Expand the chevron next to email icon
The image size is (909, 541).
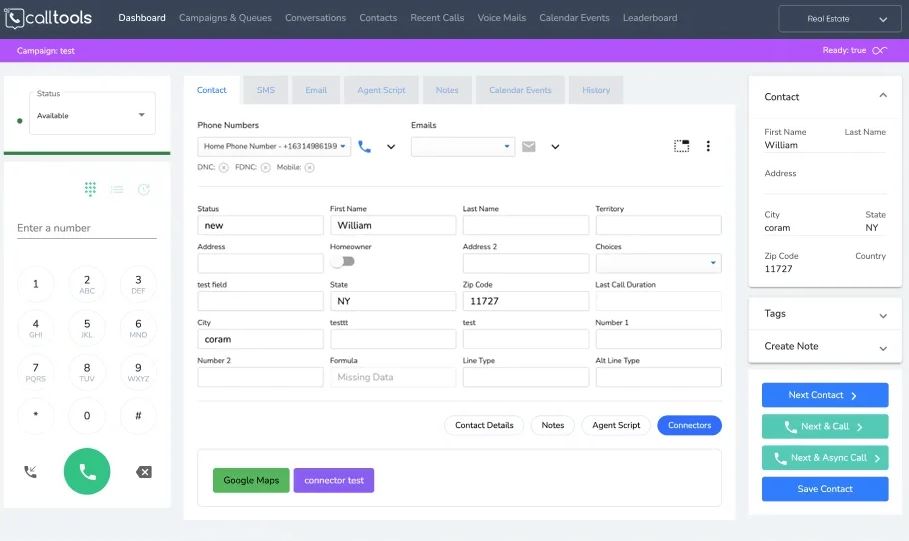coord(555,147)
